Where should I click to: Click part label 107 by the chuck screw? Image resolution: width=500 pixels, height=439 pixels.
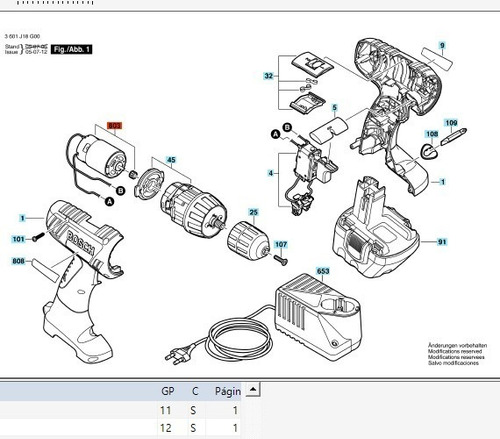click(281, 244)
